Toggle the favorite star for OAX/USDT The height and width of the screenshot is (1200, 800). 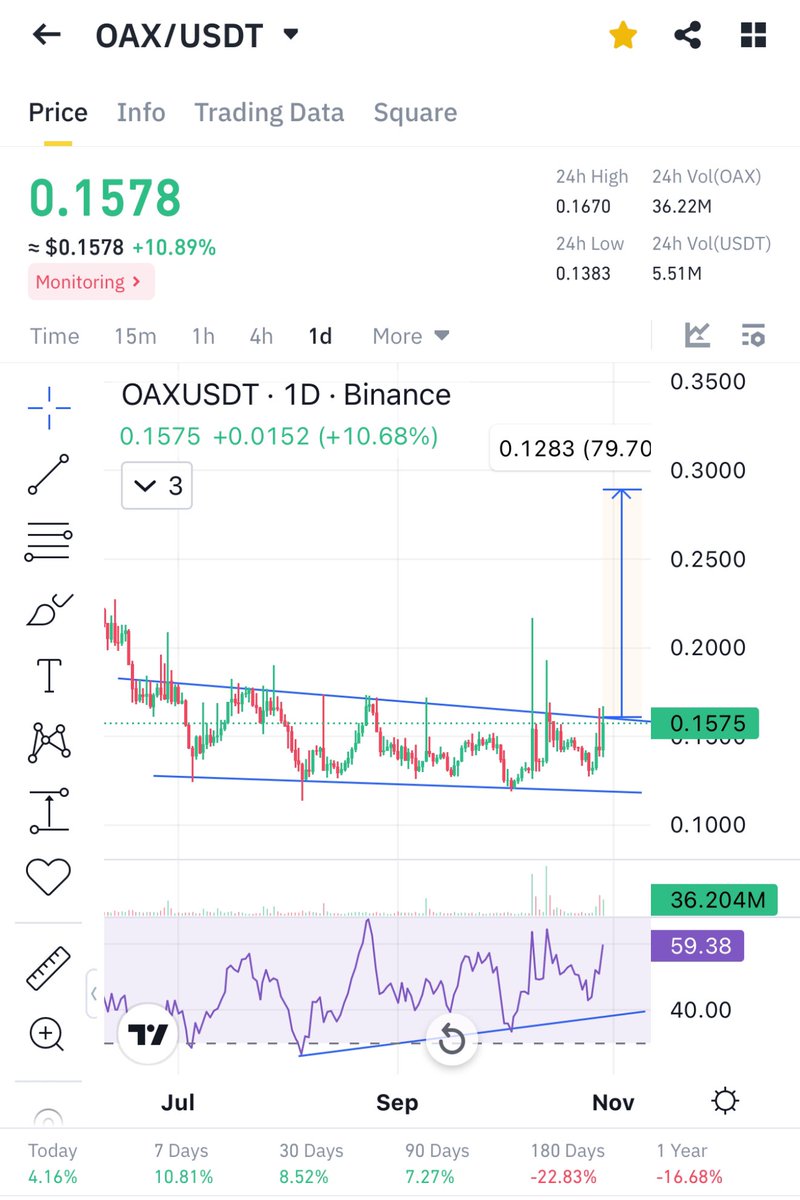pyautogui.click(x=622, y=34)
